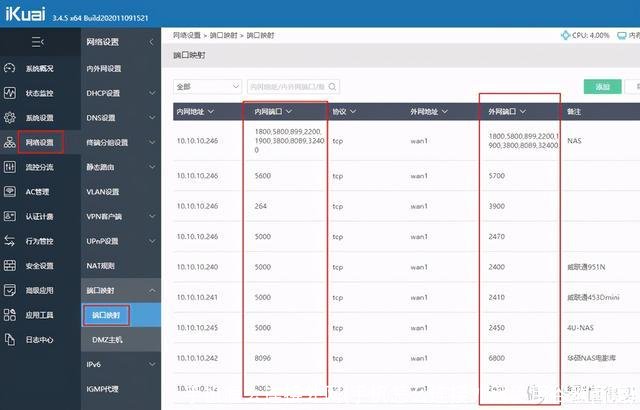Go to DHCP设置 menu item
The image size is (640, 410).
click(103, 93)
